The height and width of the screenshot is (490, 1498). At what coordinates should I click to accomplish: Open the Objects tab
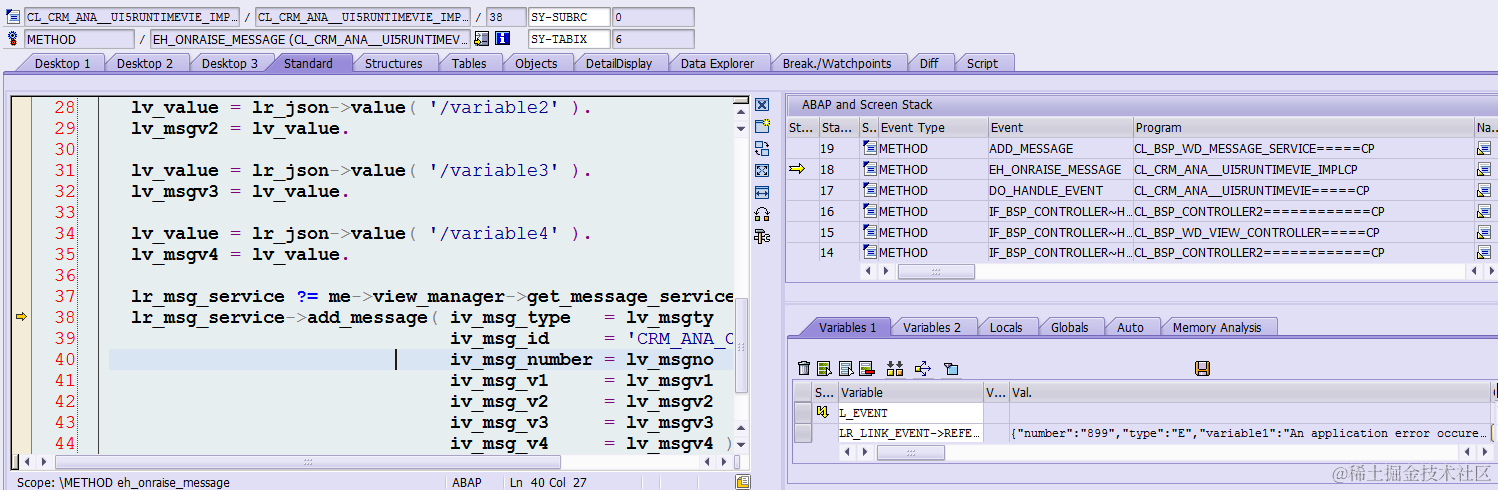[536, 63]
